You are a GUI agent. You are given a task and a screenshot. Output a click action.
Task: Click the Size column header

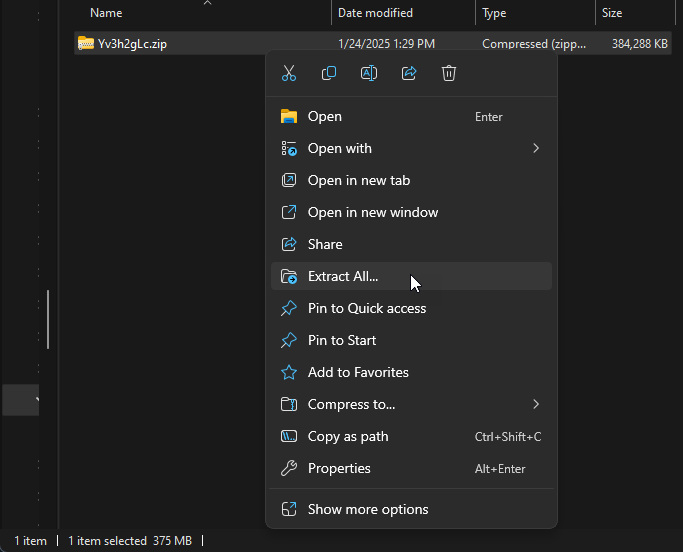click(x=612, y=13)
